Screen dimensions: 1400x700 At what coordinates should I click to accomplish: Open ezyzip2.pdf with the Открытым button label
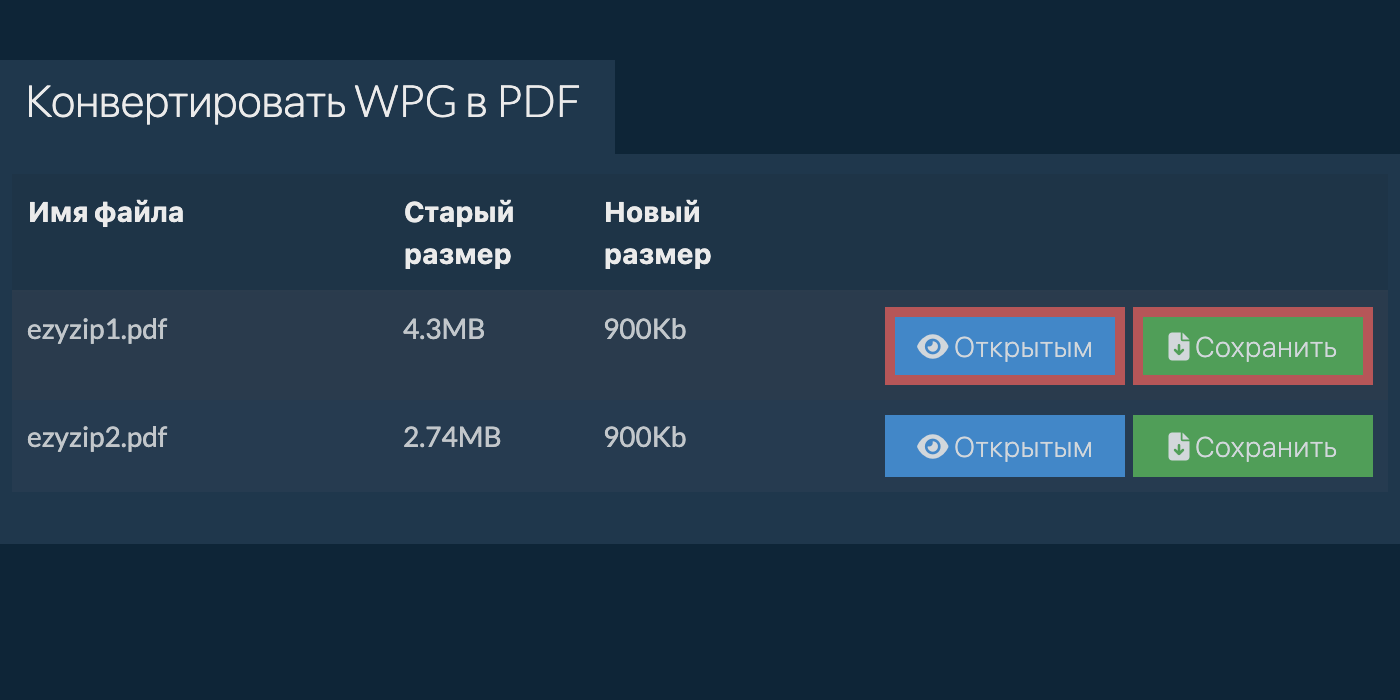[x=1023, y=447]
